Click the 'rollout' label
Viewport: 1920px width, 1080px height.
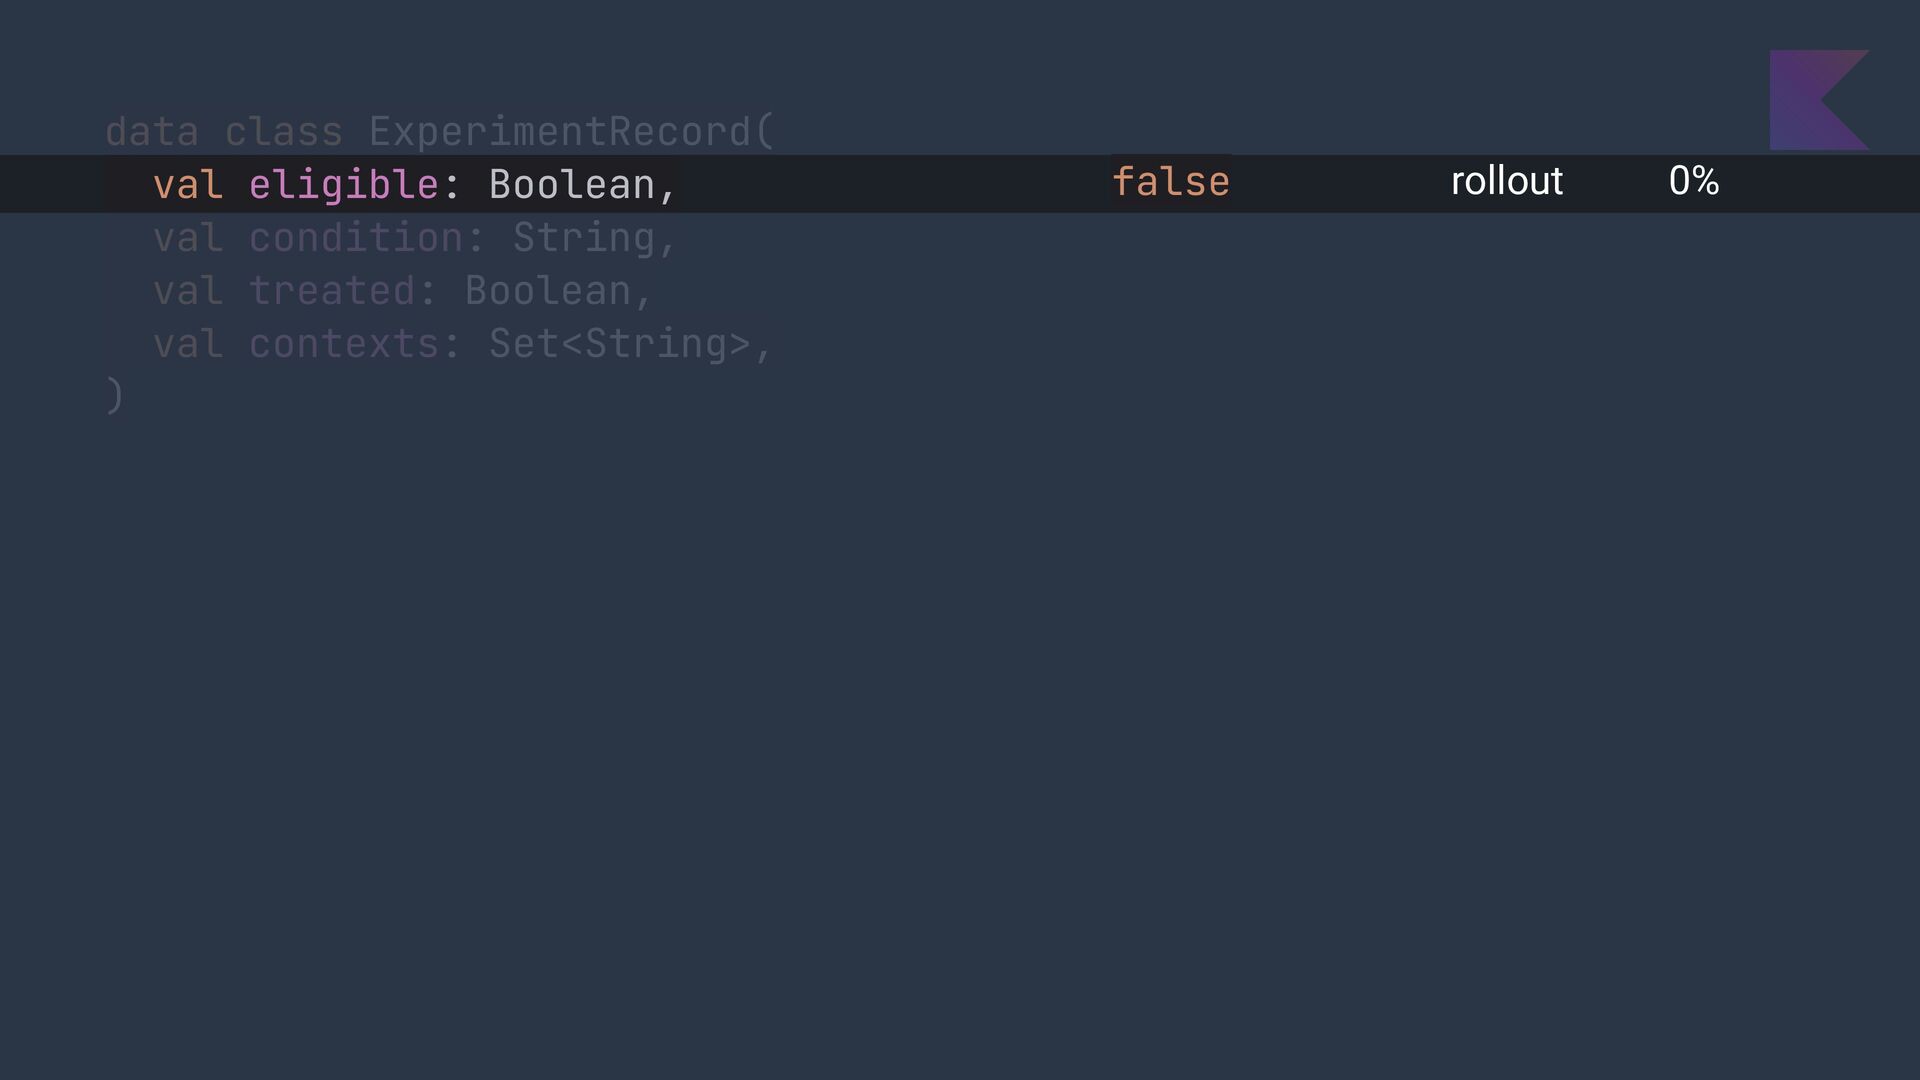1507,181
